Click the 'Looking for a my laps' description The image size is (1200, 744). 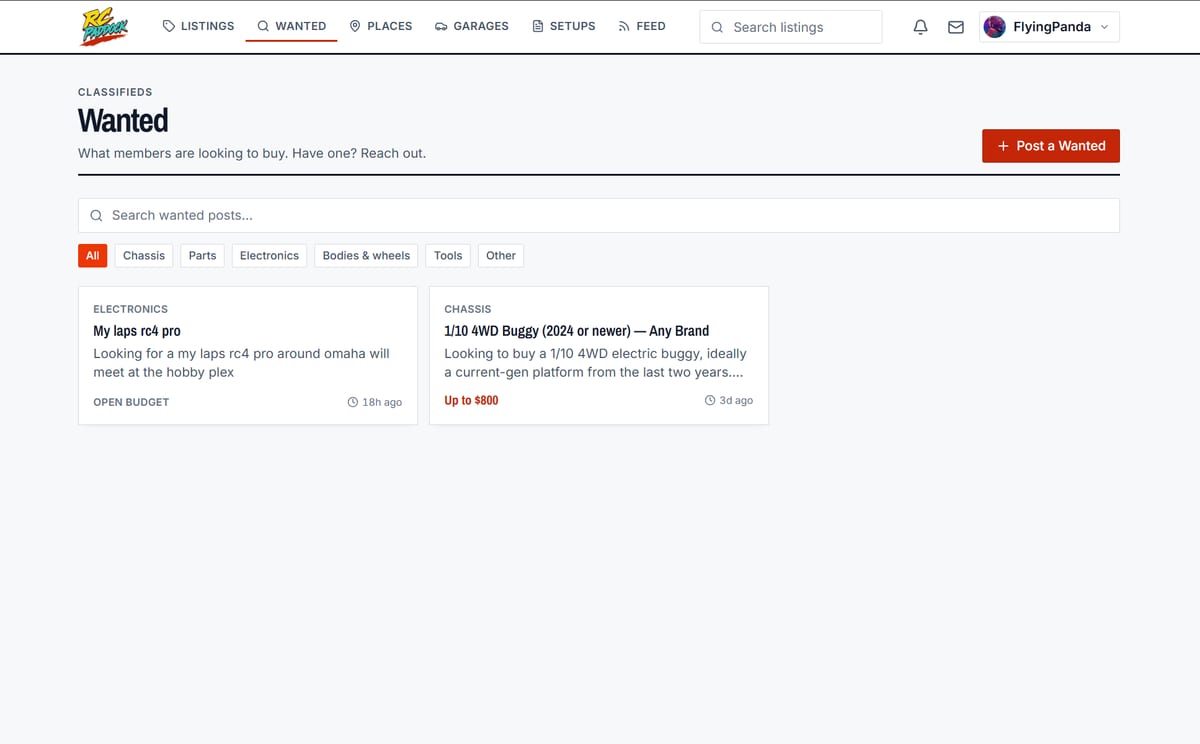[x=241, y=363]
